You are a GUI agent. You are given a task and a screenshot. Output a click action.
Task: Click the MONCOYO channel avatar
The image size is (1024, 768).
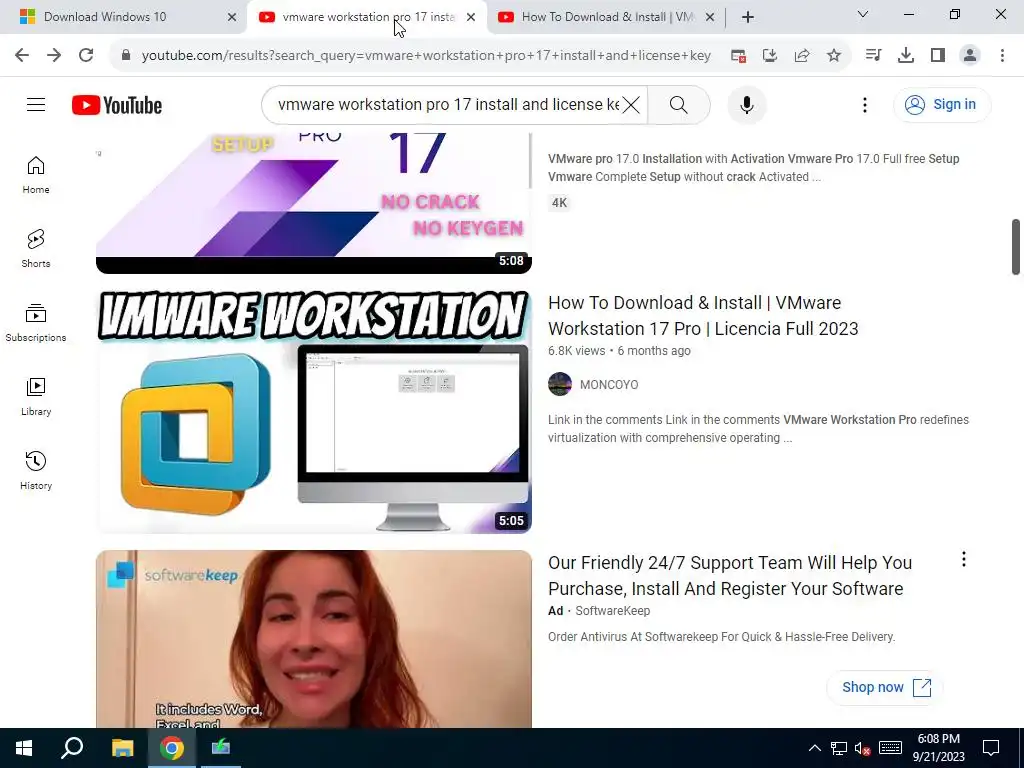(x=560, y=384)
